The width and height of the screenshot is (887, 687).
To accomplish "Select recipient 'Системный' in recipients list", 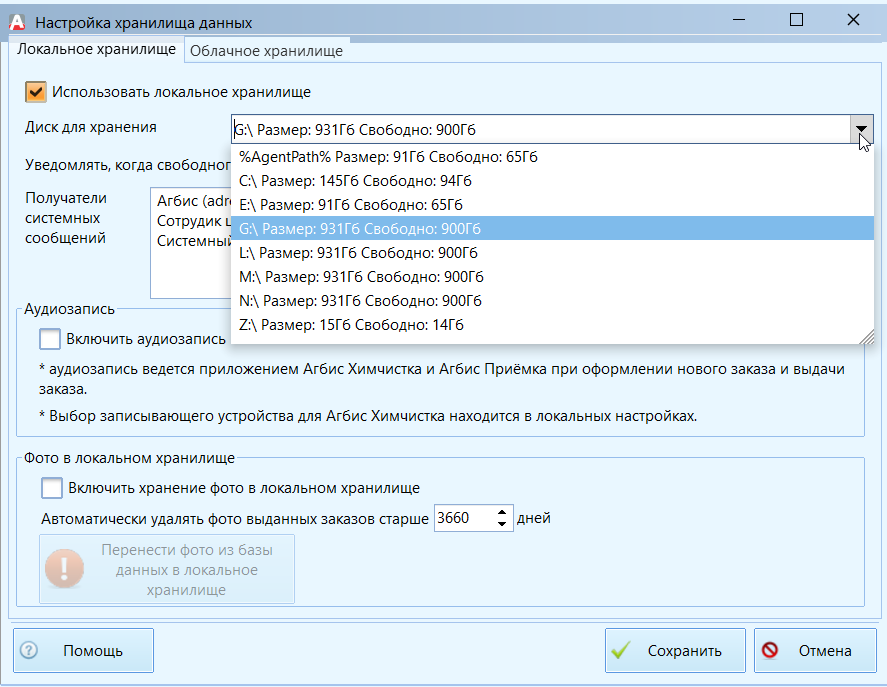I will (194, 241).
